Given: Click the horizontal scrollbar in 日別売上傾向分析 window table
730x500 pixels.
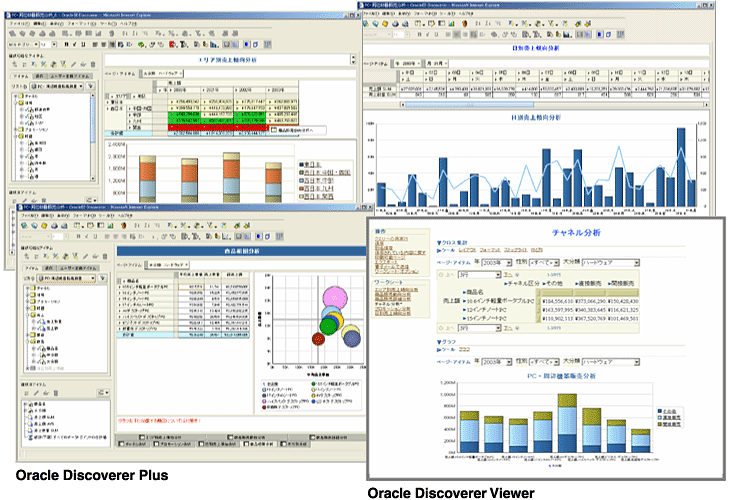Looking at the screenshot, I should coord(470,105).
